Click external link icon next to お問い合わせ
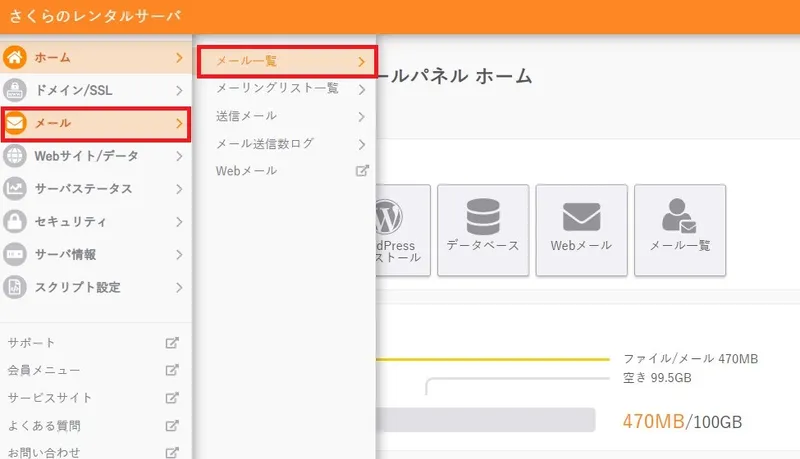The width and height of the screenshot is (800, 459). tap(172, 452)
